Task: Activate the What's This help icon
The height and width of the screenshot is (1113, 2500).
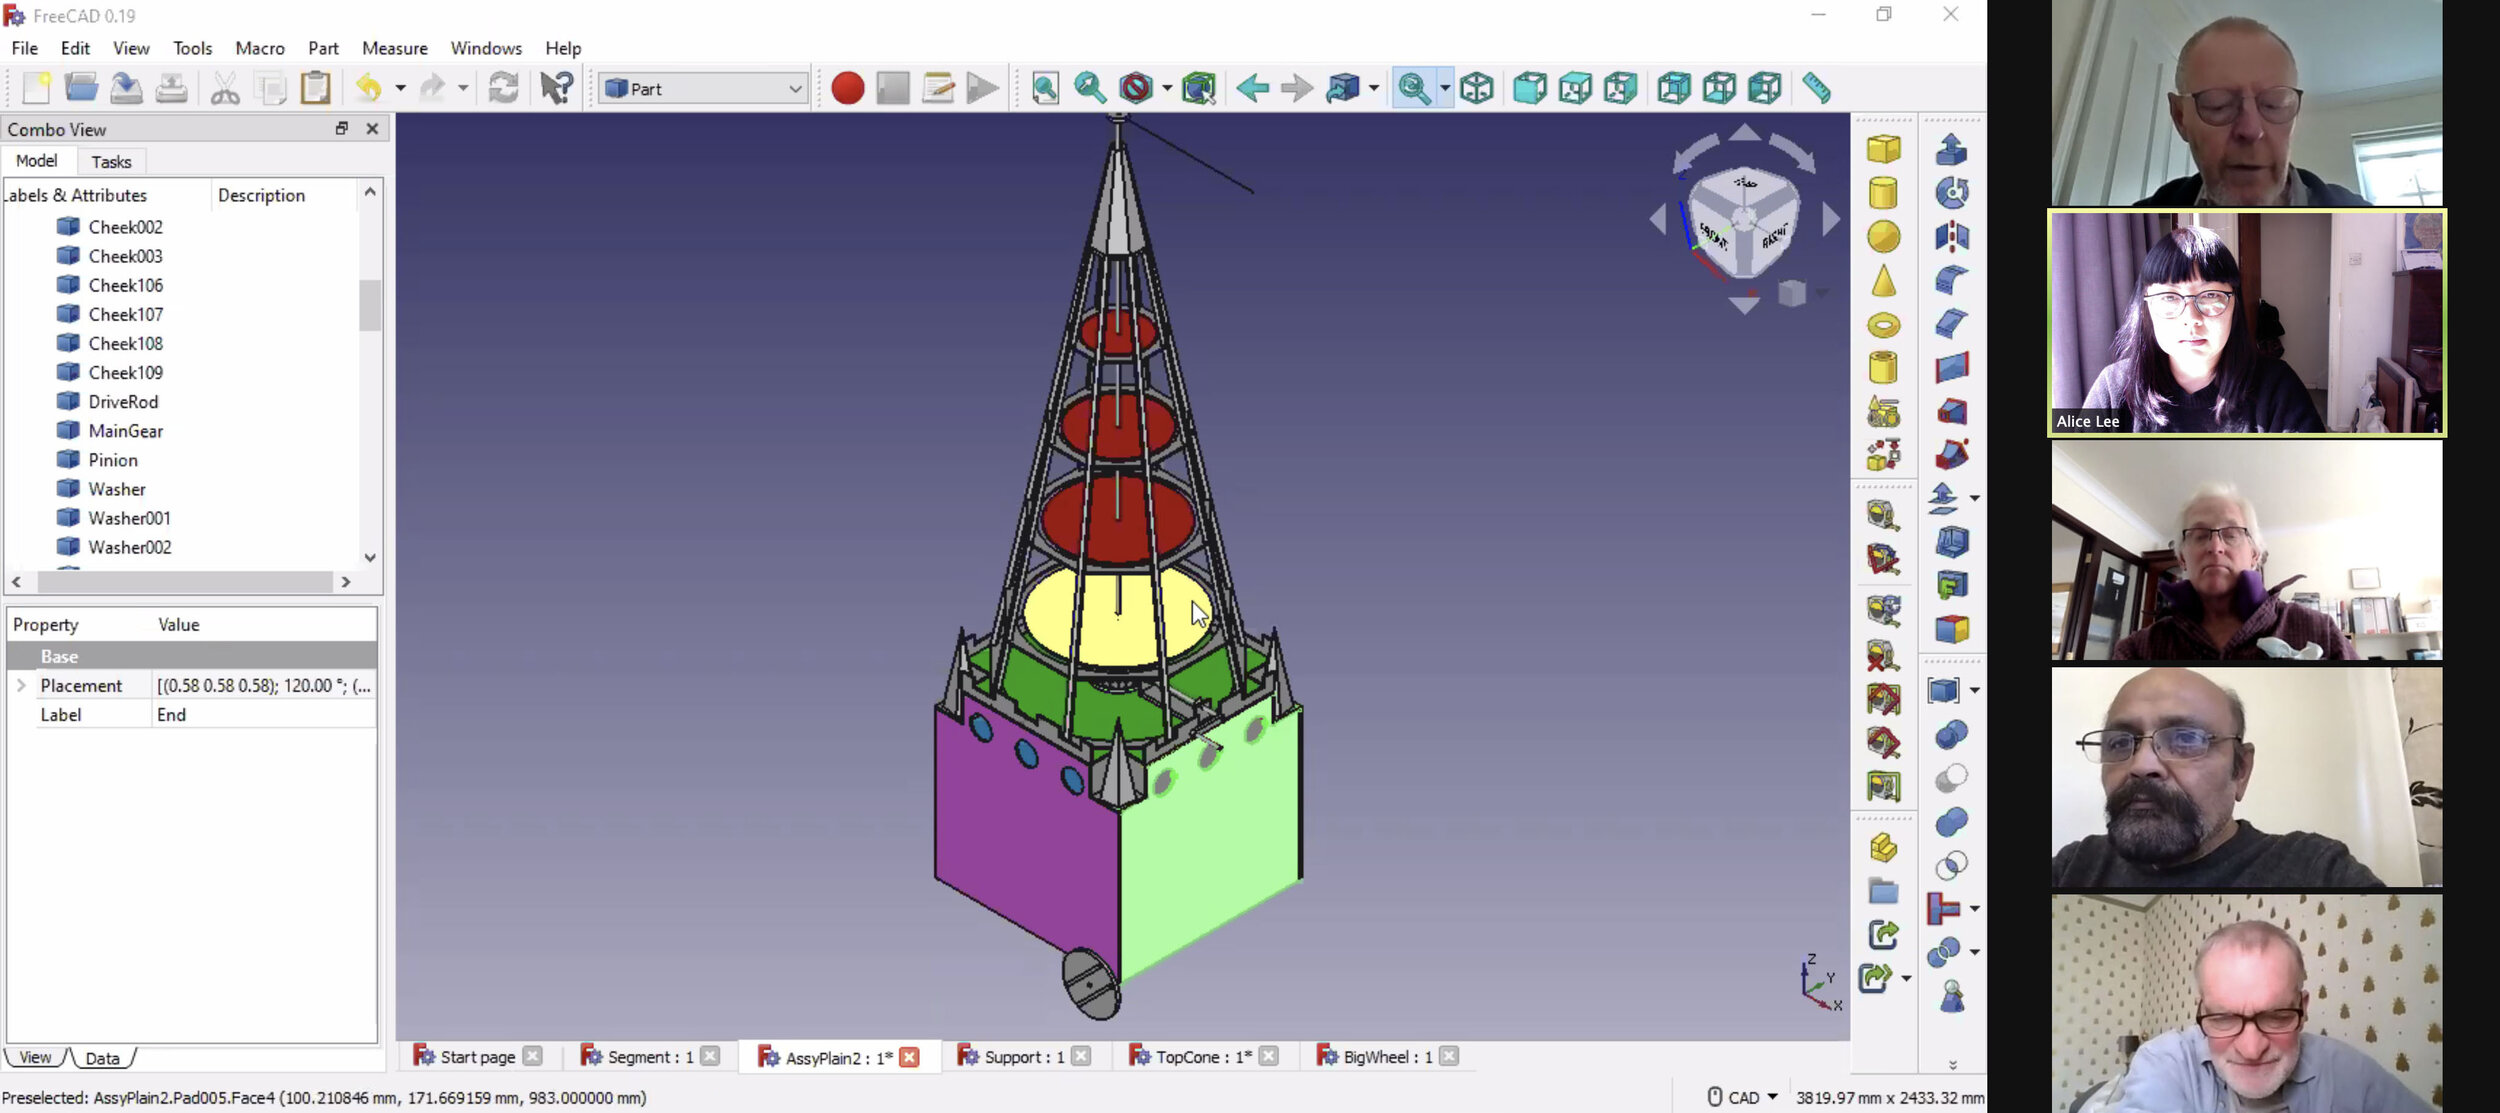Action: point(556,88)
